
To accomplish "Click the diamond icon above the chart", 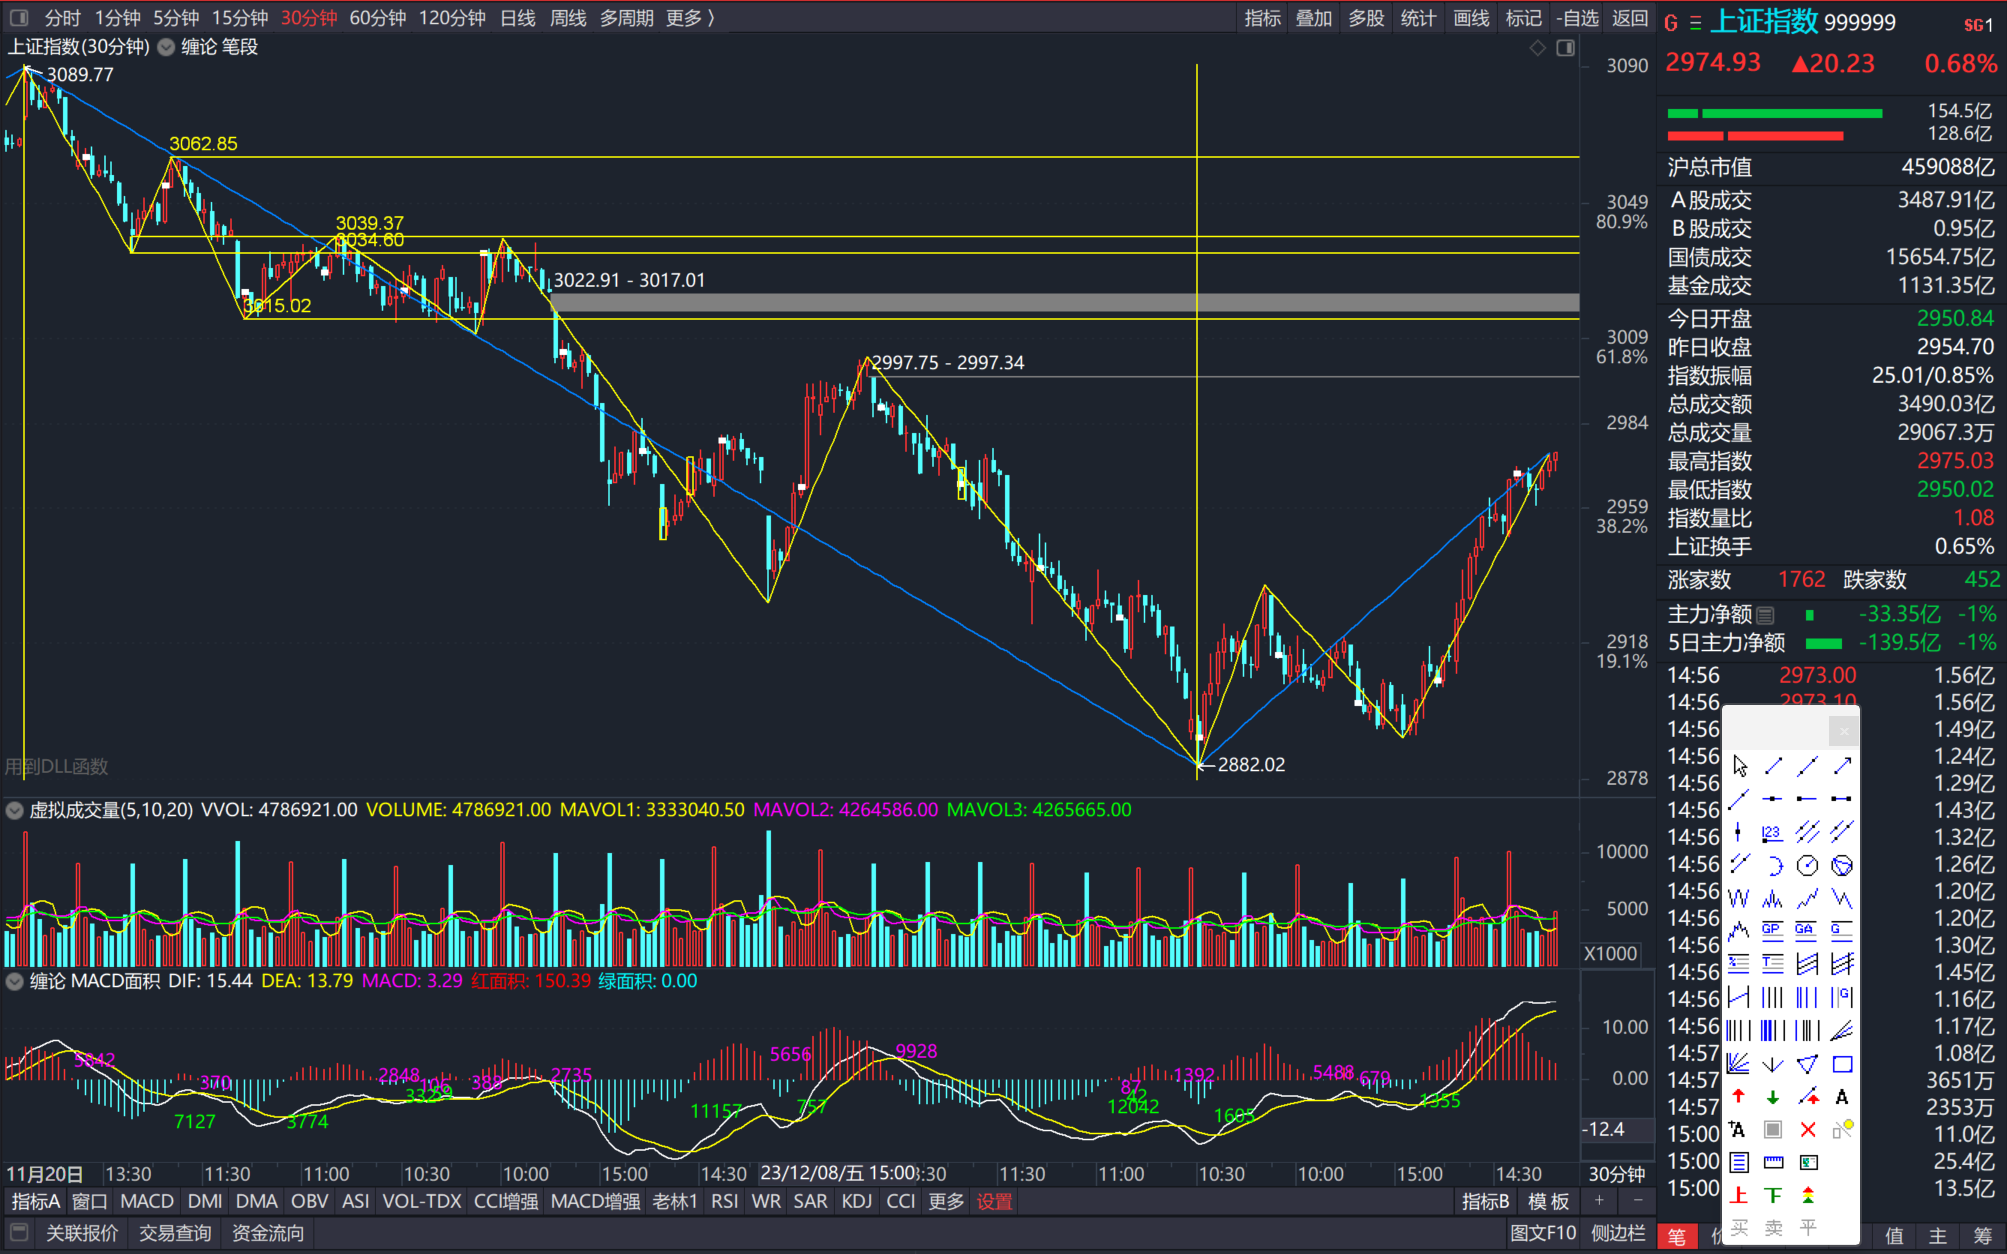I will point(1538,47).
